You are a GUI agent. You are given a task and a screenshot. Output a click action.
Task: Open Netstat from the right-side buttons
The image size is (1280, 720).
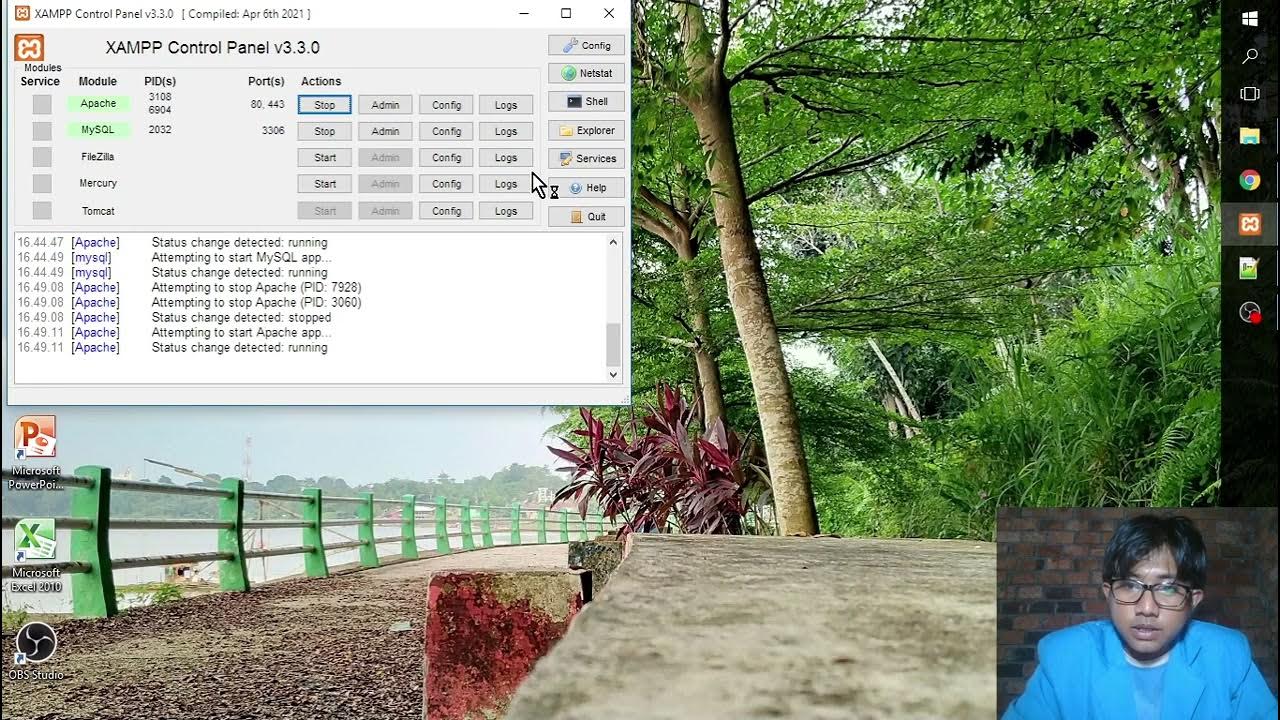586,73
